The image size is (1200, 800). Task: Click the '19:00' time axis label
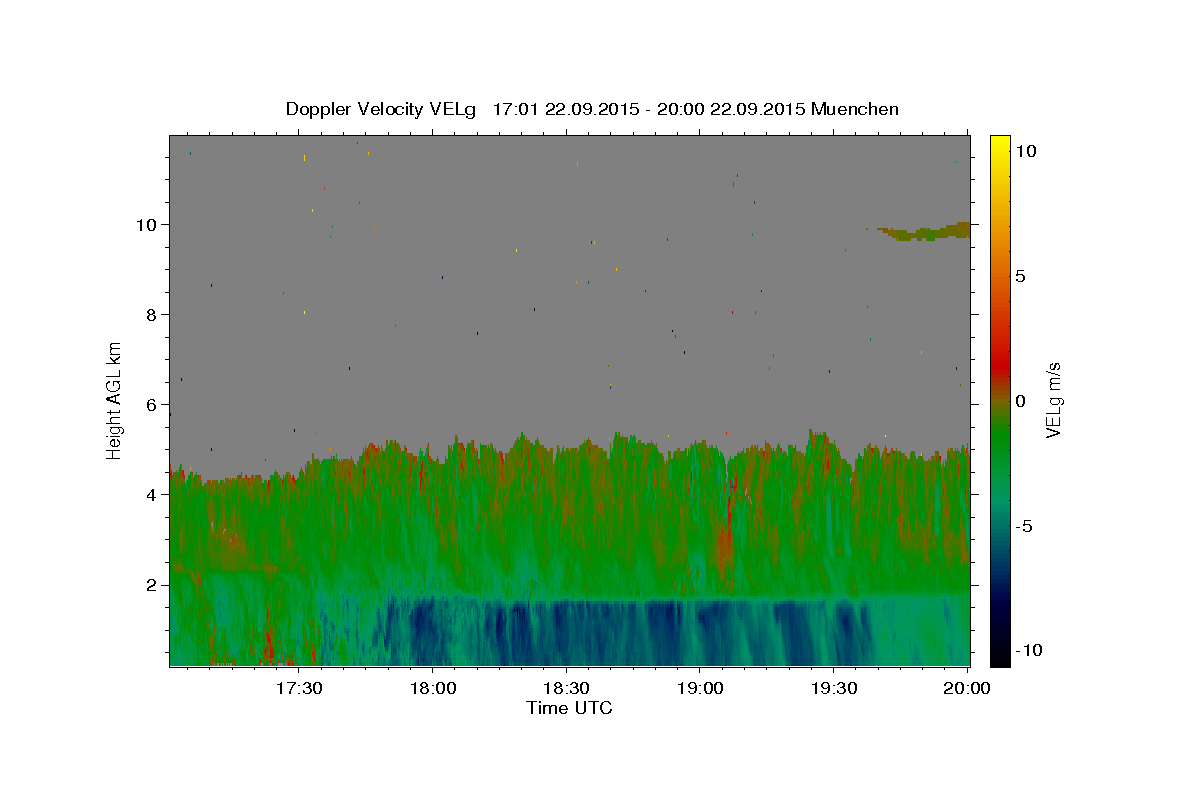[x=700, y=689]
